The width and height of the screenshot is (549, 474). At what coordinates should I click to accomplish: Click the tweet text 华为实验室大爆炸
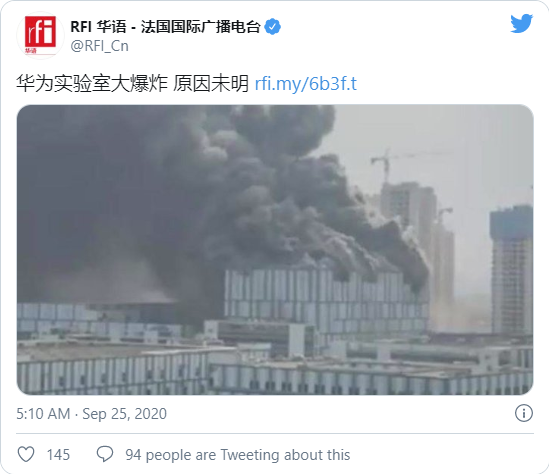92,84
